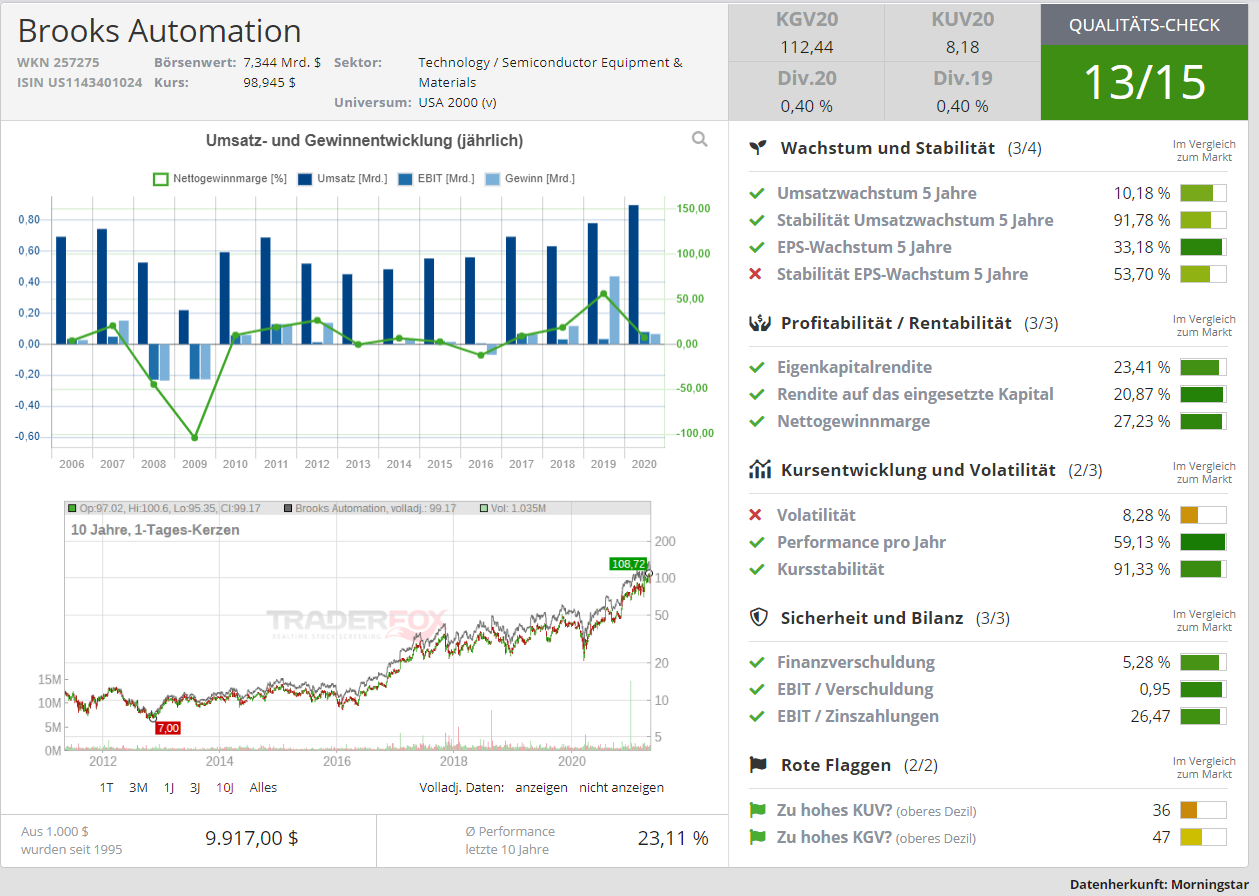The height and width of the screenshot is (896, 1259).
Task: Select the 3M chart timeframe
Action: 138,788
